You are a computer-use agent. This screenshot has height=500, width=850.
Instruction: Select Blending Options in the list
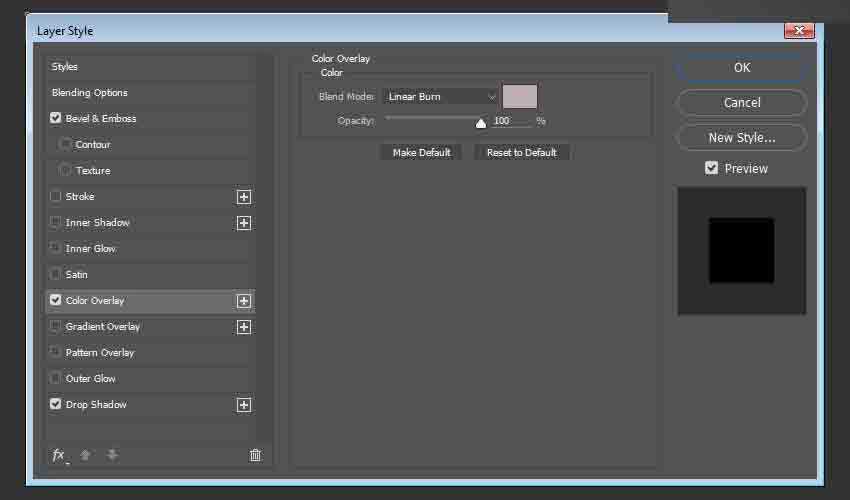click(x=90, y=93)
